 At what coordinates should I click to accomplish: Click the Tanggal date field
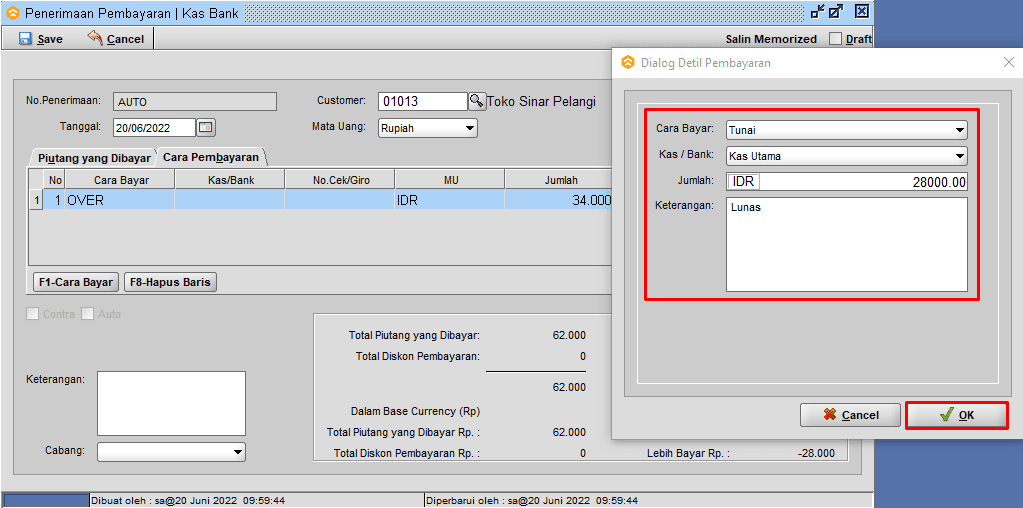pos(155,128)
